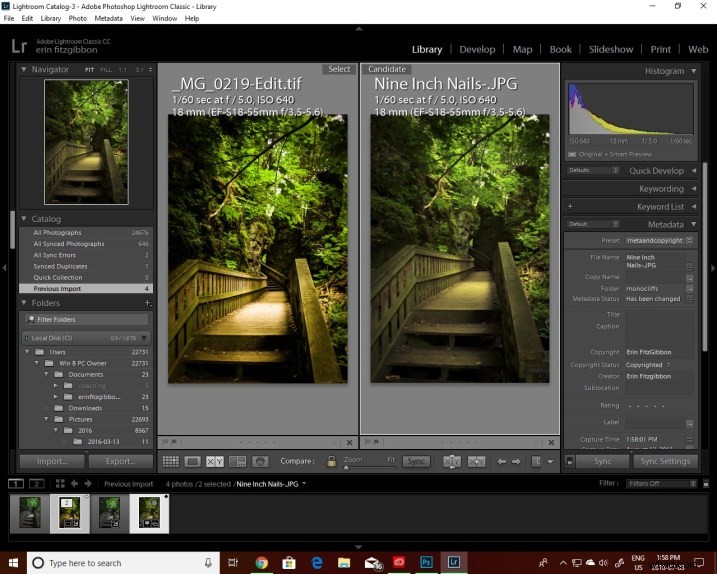
Task: Click the Swap select and candidate icon
Action: coord(452,461)
